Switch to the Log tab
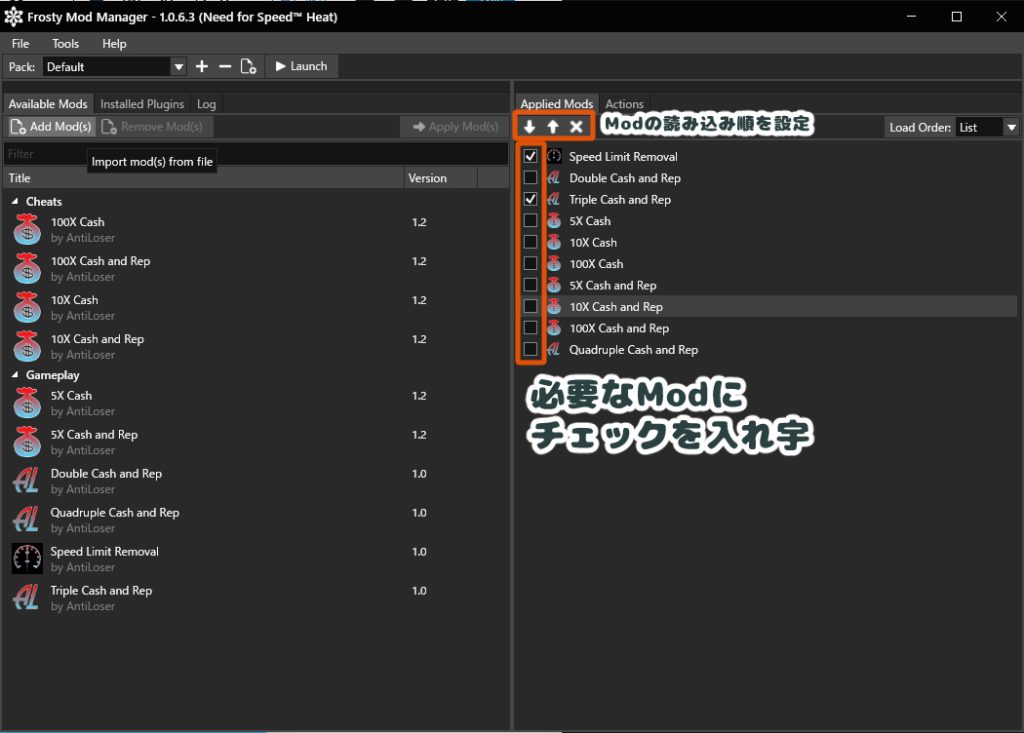 coord(206,104)
